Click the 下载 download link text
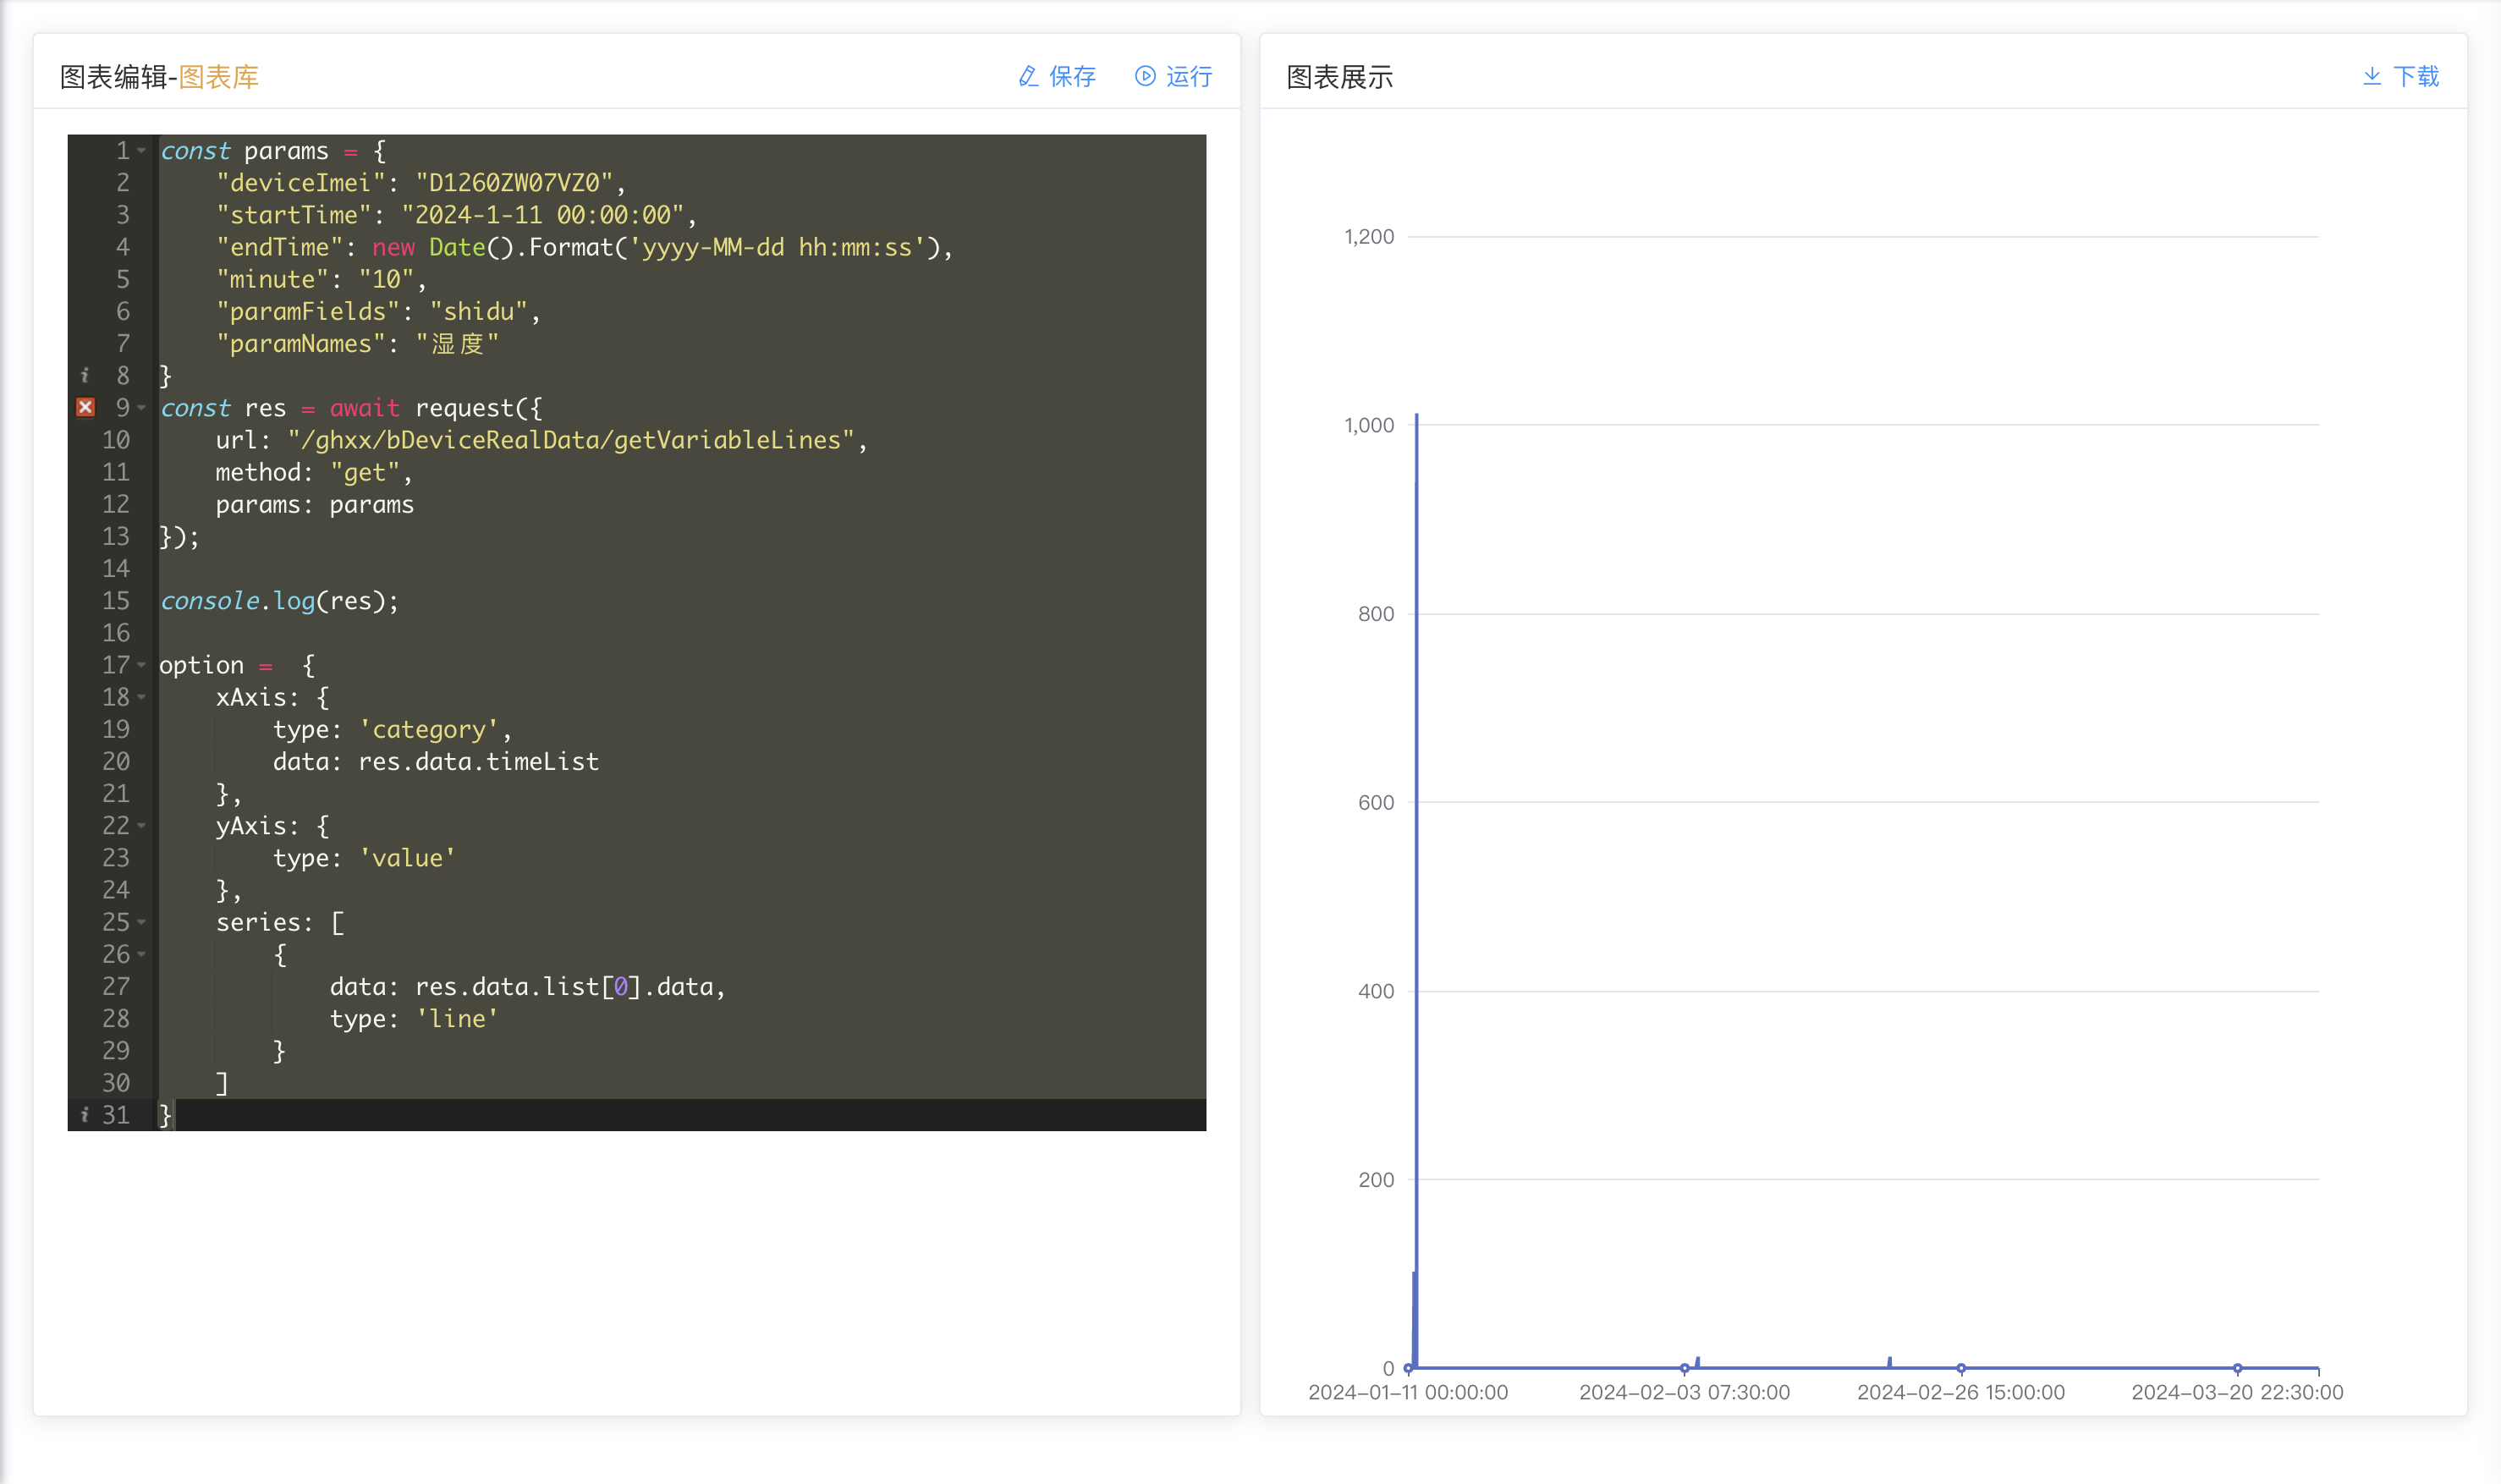 tap(2416, 76)
